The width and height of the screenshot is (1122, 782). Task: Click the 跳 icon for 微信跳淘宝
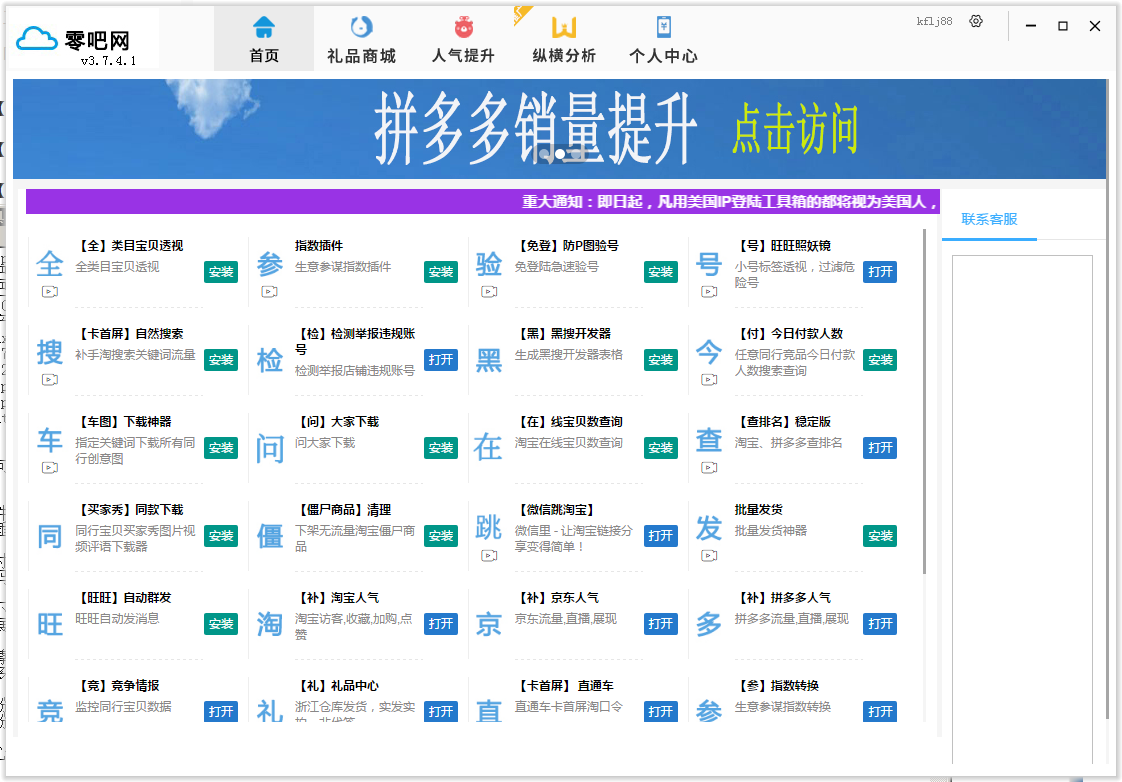point(489,528)
